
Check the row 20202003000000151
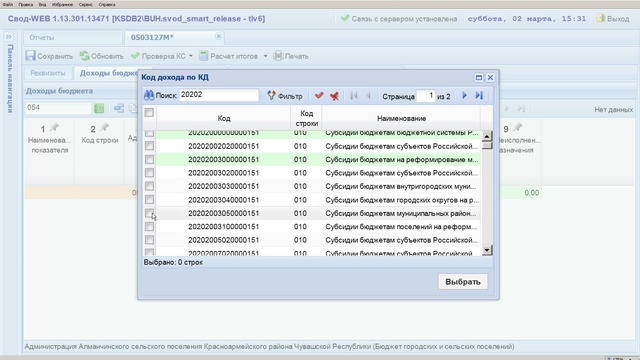point(149,159)
